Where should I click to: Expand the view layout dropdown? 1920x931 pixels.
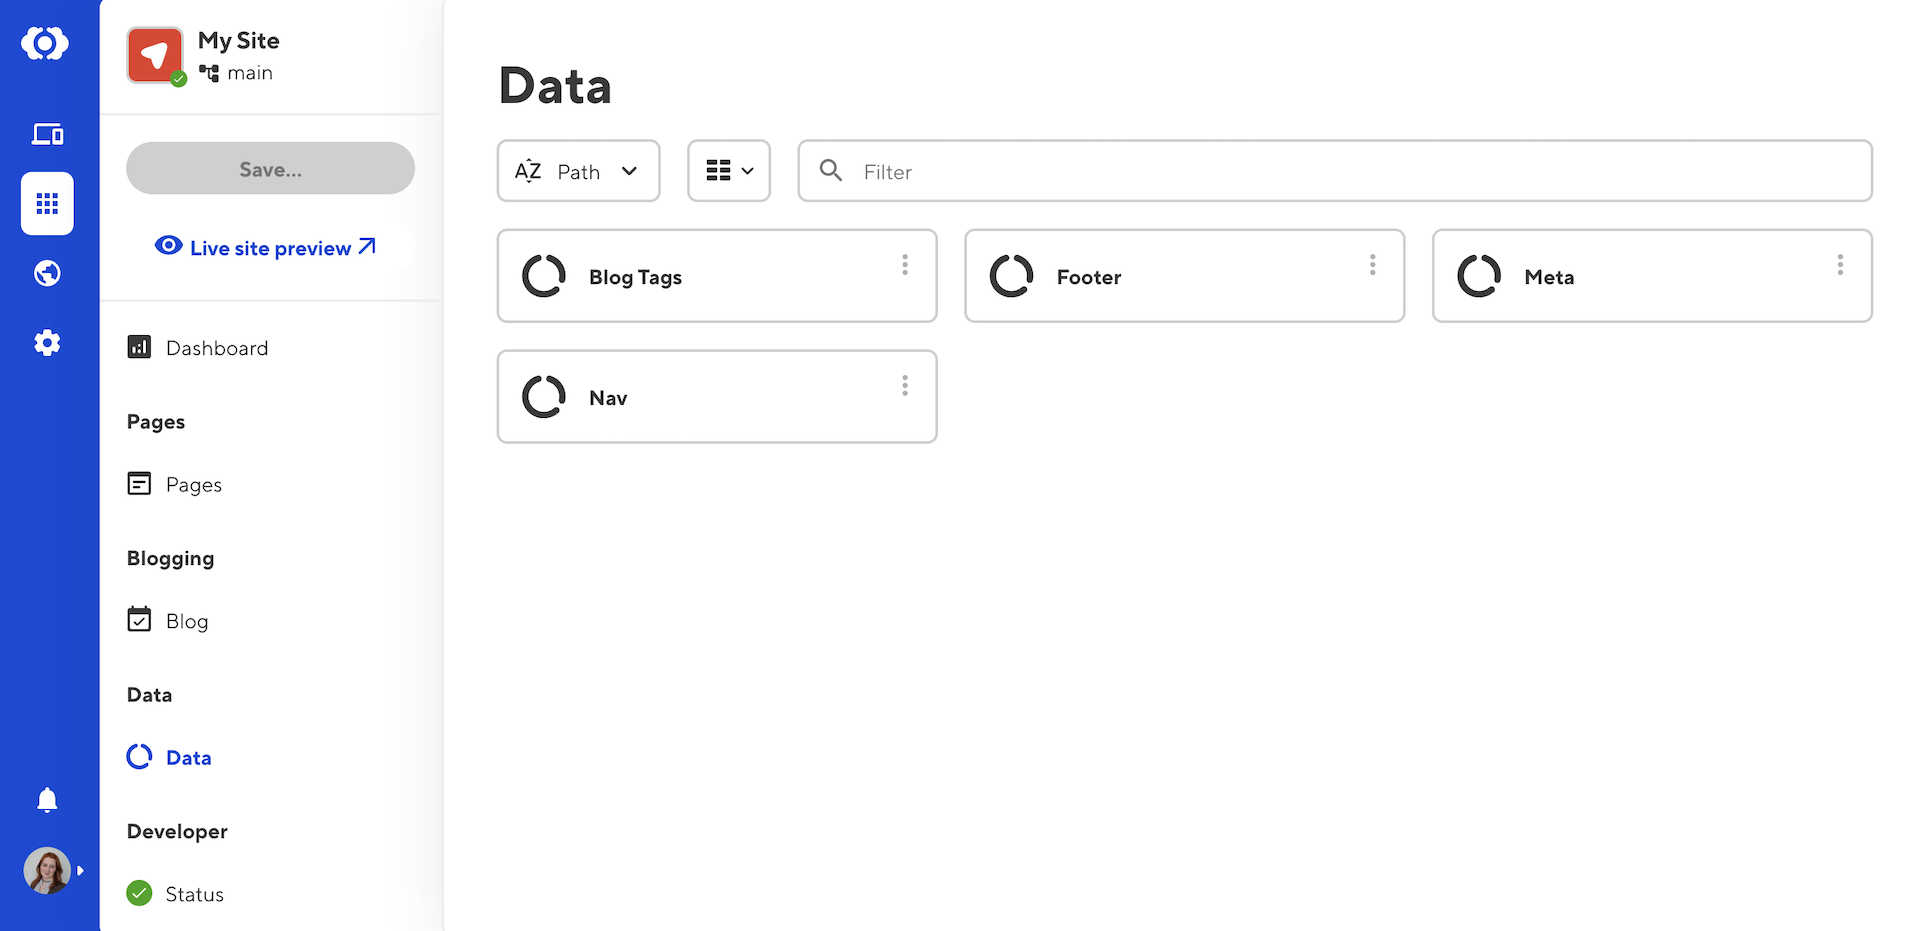pos(729,171)
